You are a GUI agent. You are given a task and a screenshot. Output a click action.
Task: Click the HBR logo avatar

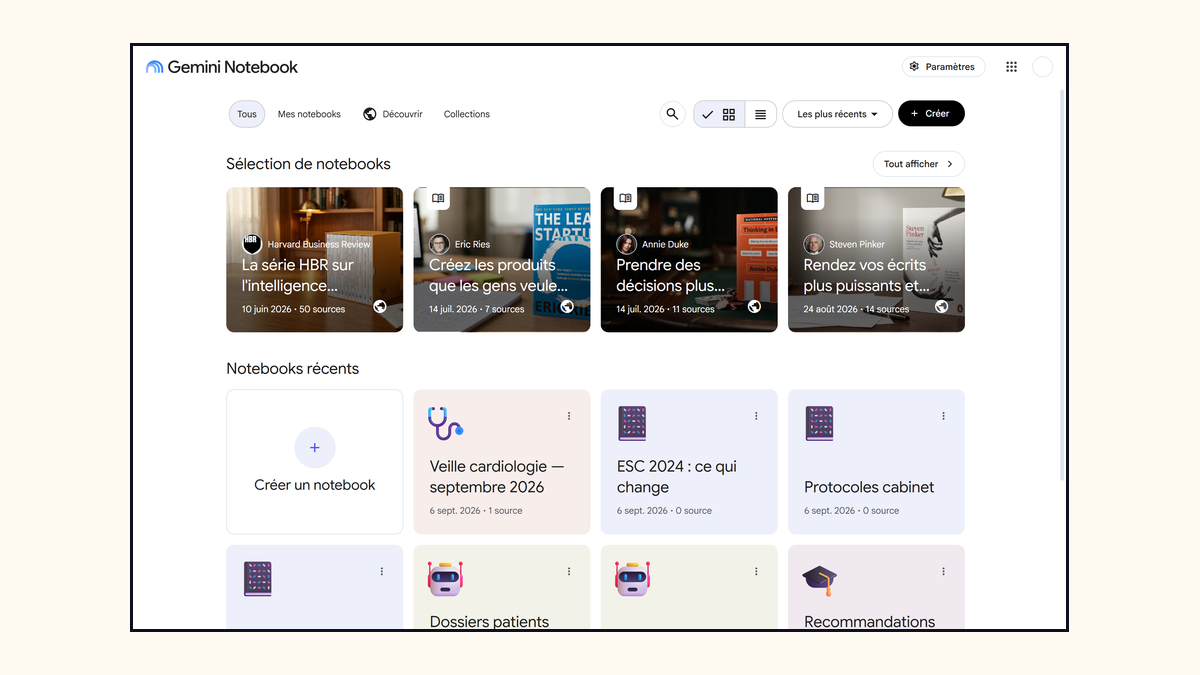pos(252,244)
